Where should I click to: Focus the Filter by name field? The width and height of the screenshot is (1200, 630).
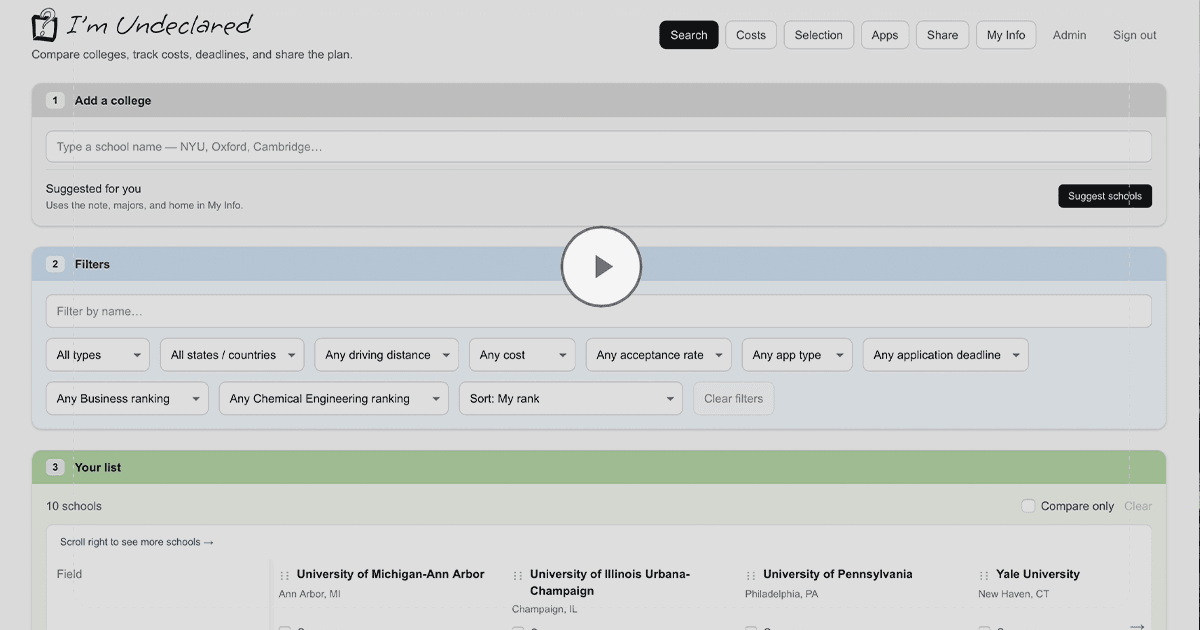599,311
